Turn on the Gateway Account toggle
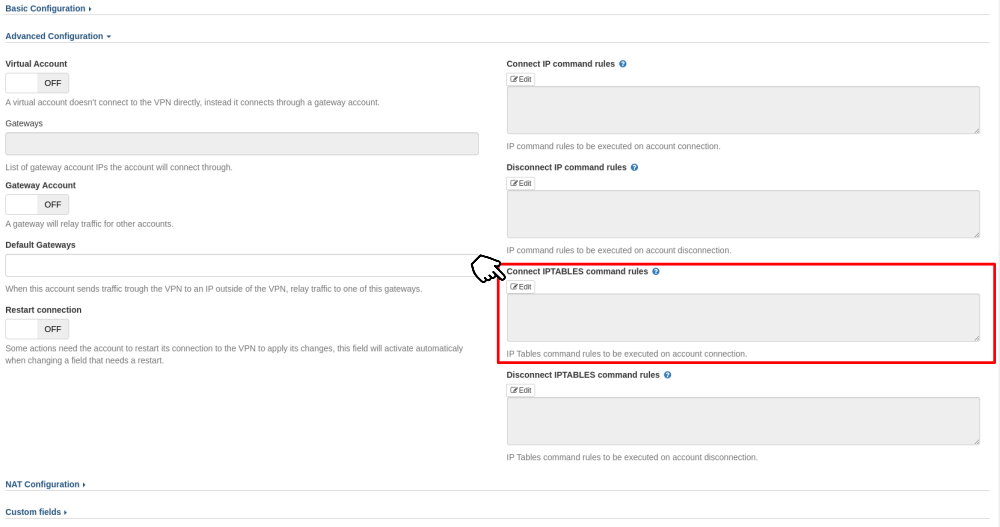Viewport: 1000px width, 527px height. point(37,204)
